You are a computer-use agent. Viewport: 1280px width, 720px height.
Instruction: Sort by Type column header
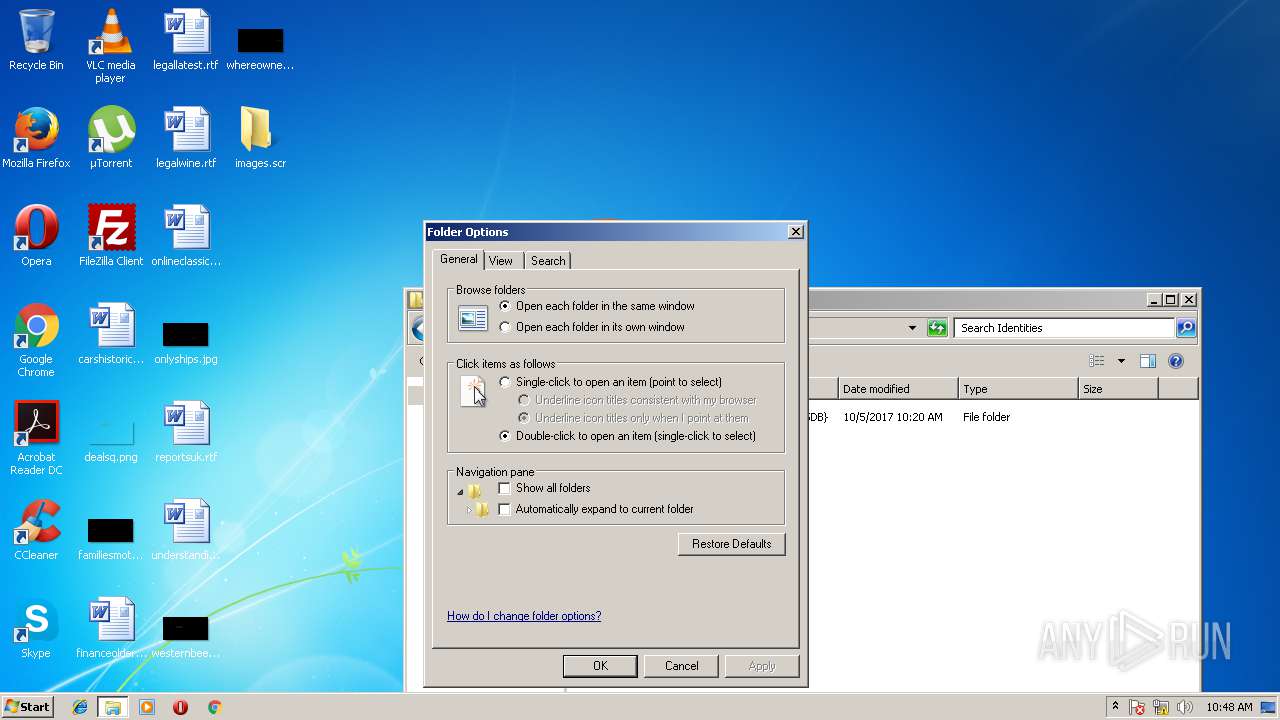tap(1018, 389)
